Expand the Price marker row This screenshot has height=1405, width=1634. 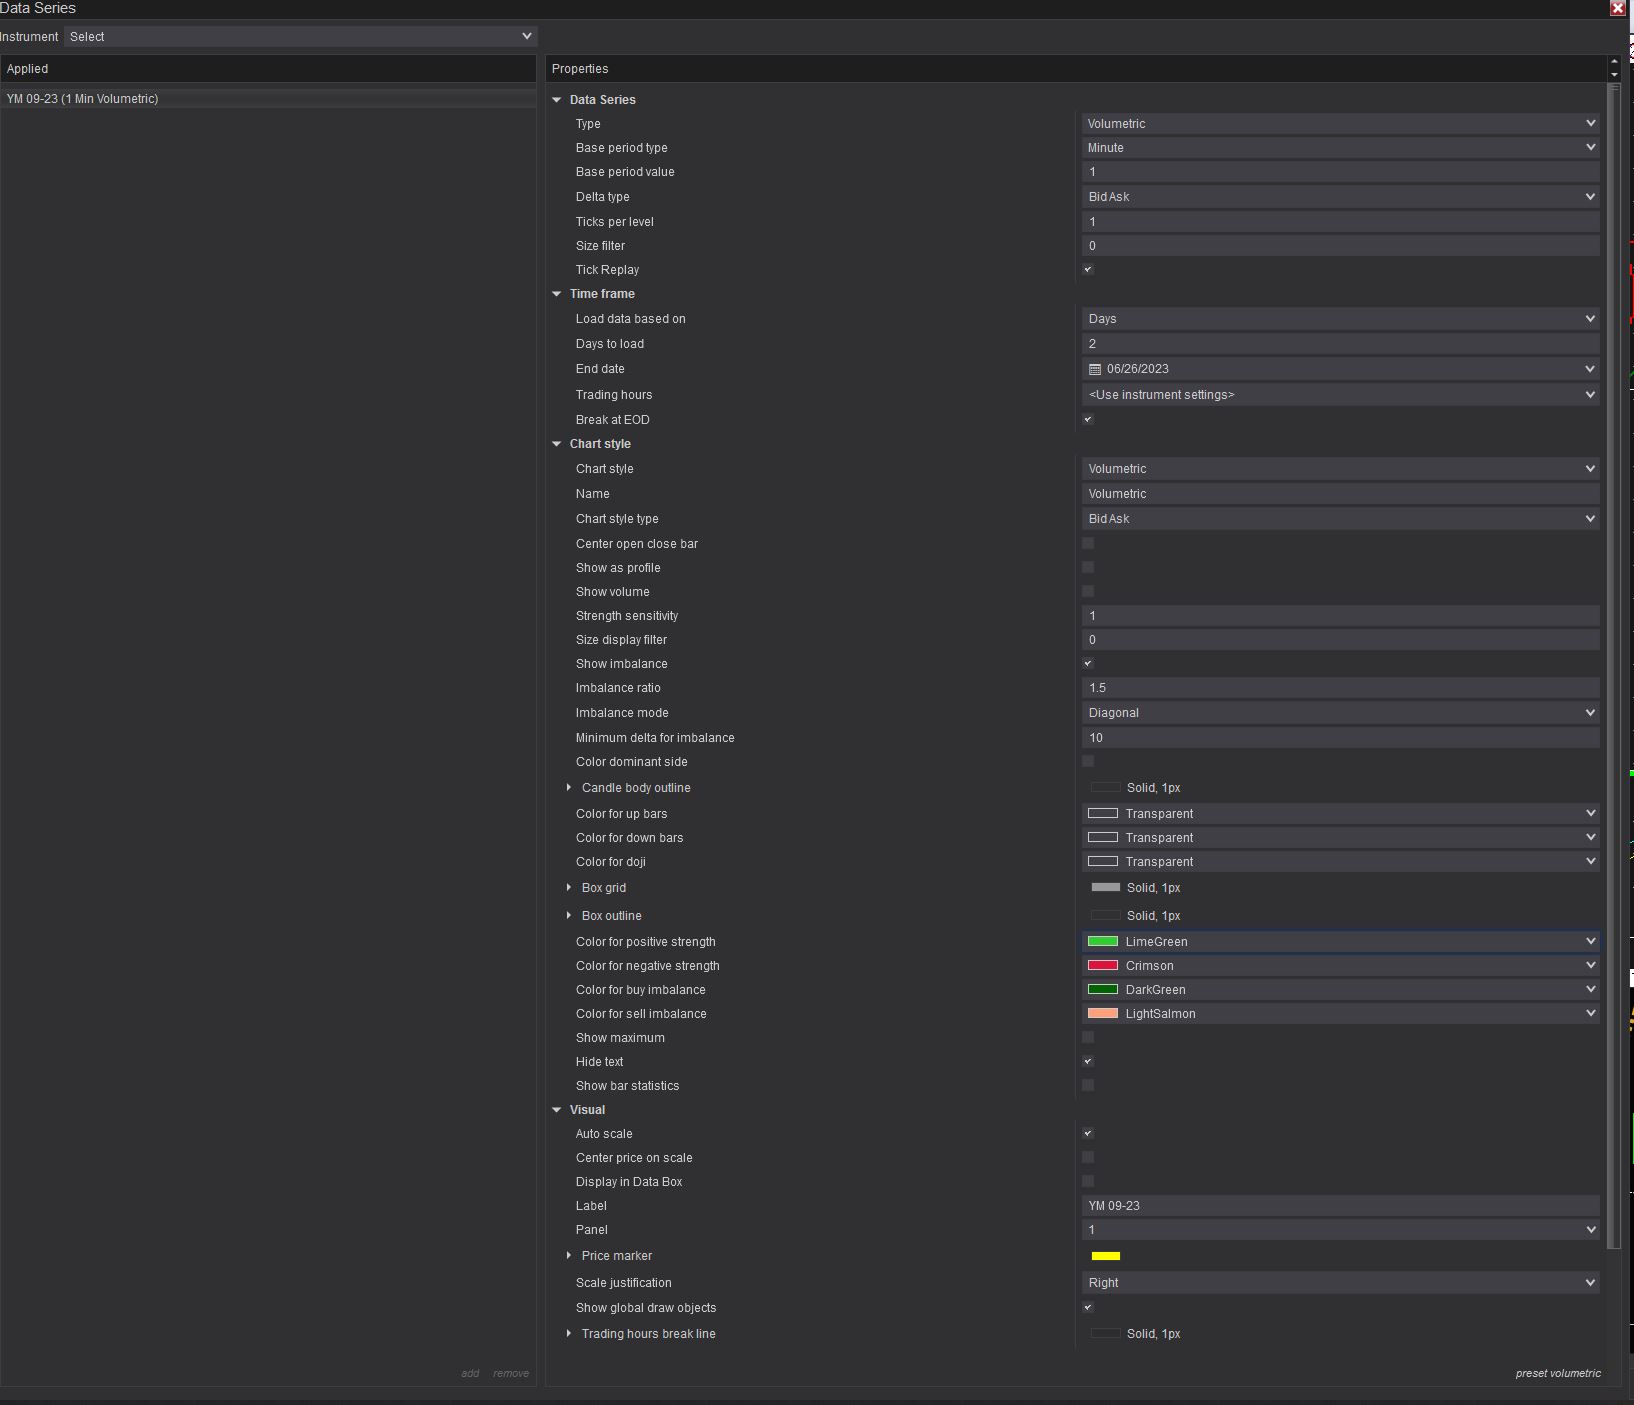coord(569,1256)
